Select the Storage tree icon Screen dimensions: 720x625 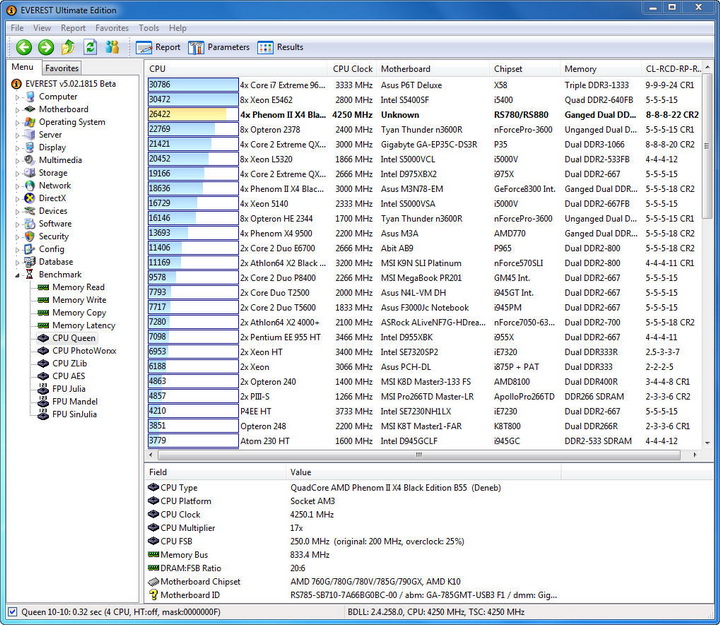click(30, 173)
